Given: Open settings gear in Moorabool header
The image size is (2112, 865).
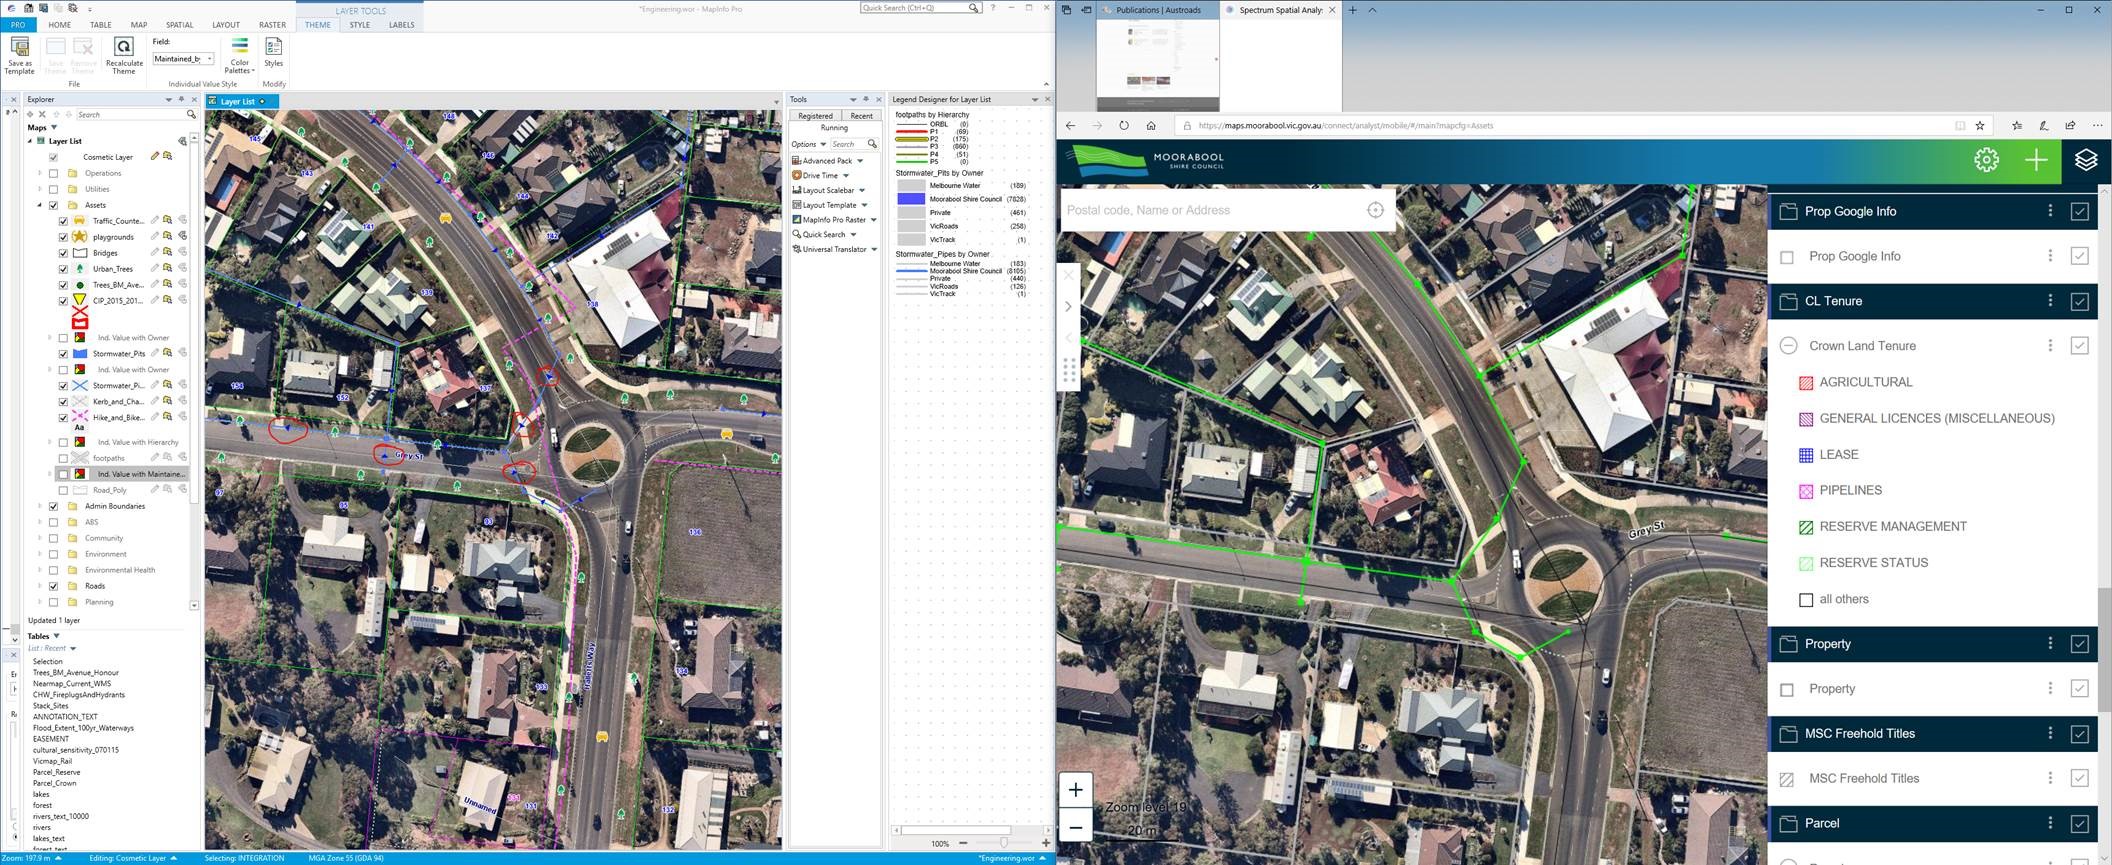Looking at the screenshot, I should point(1986,160).
